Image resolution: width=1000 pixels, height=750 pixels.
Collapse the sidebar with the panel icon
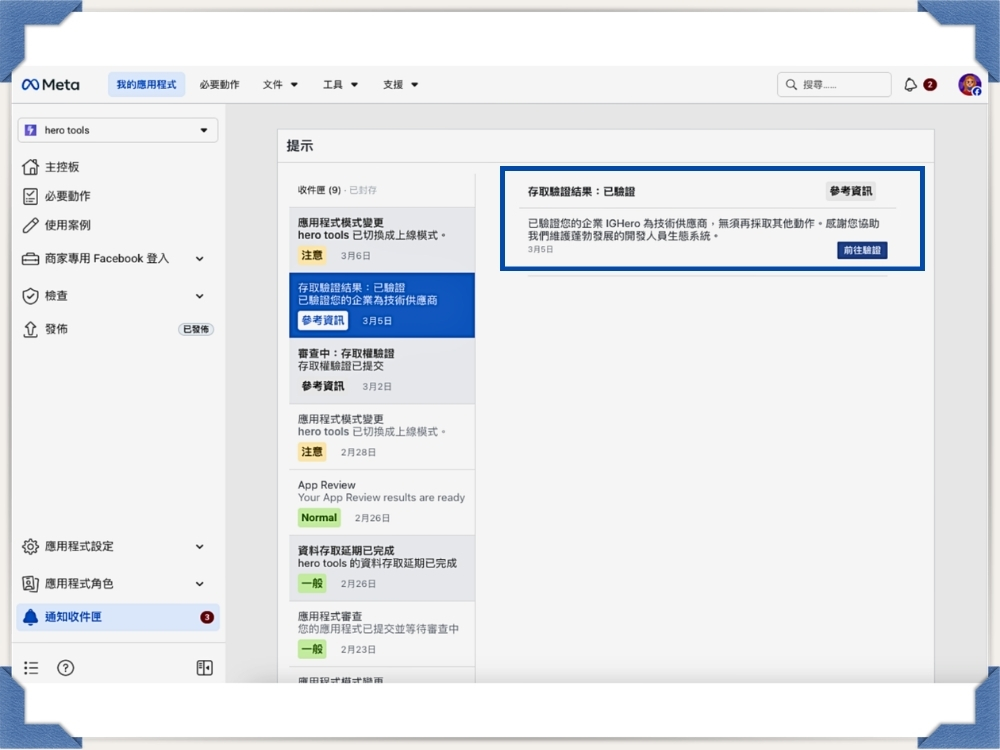click(x=204, y=668)
